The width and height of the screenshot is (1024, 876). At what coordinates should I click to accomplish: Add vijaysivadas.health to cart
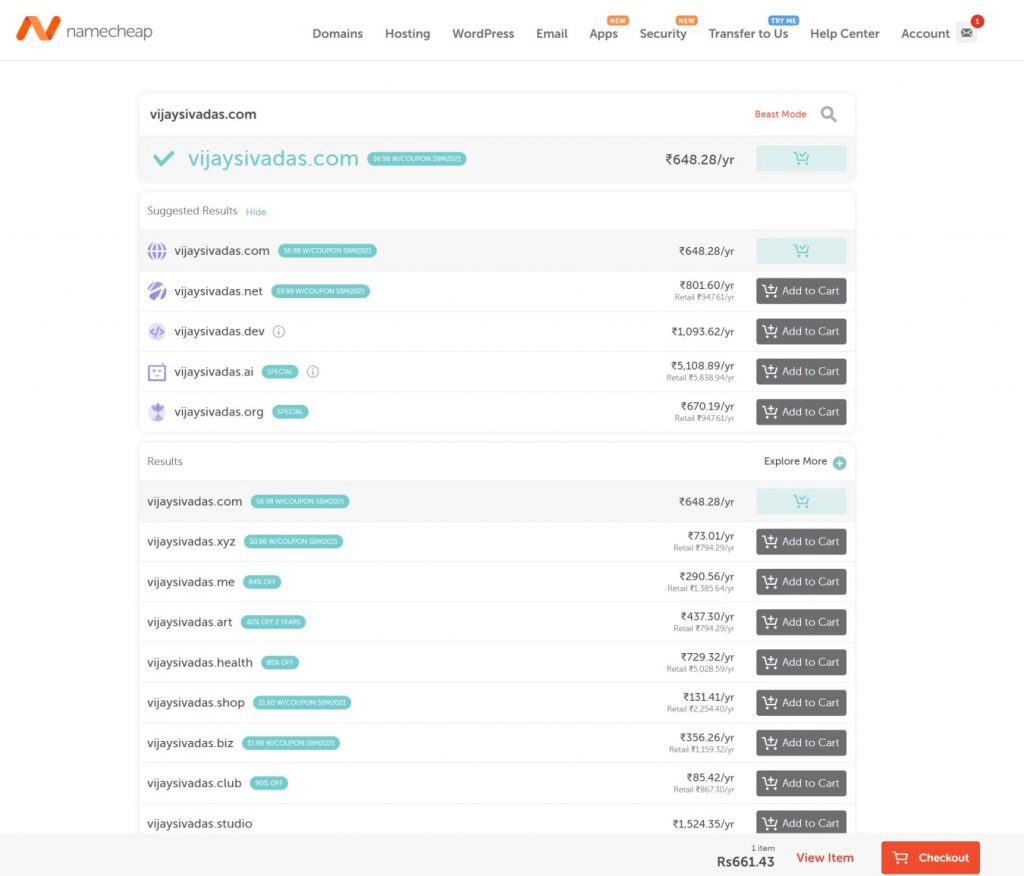point(801,662)
